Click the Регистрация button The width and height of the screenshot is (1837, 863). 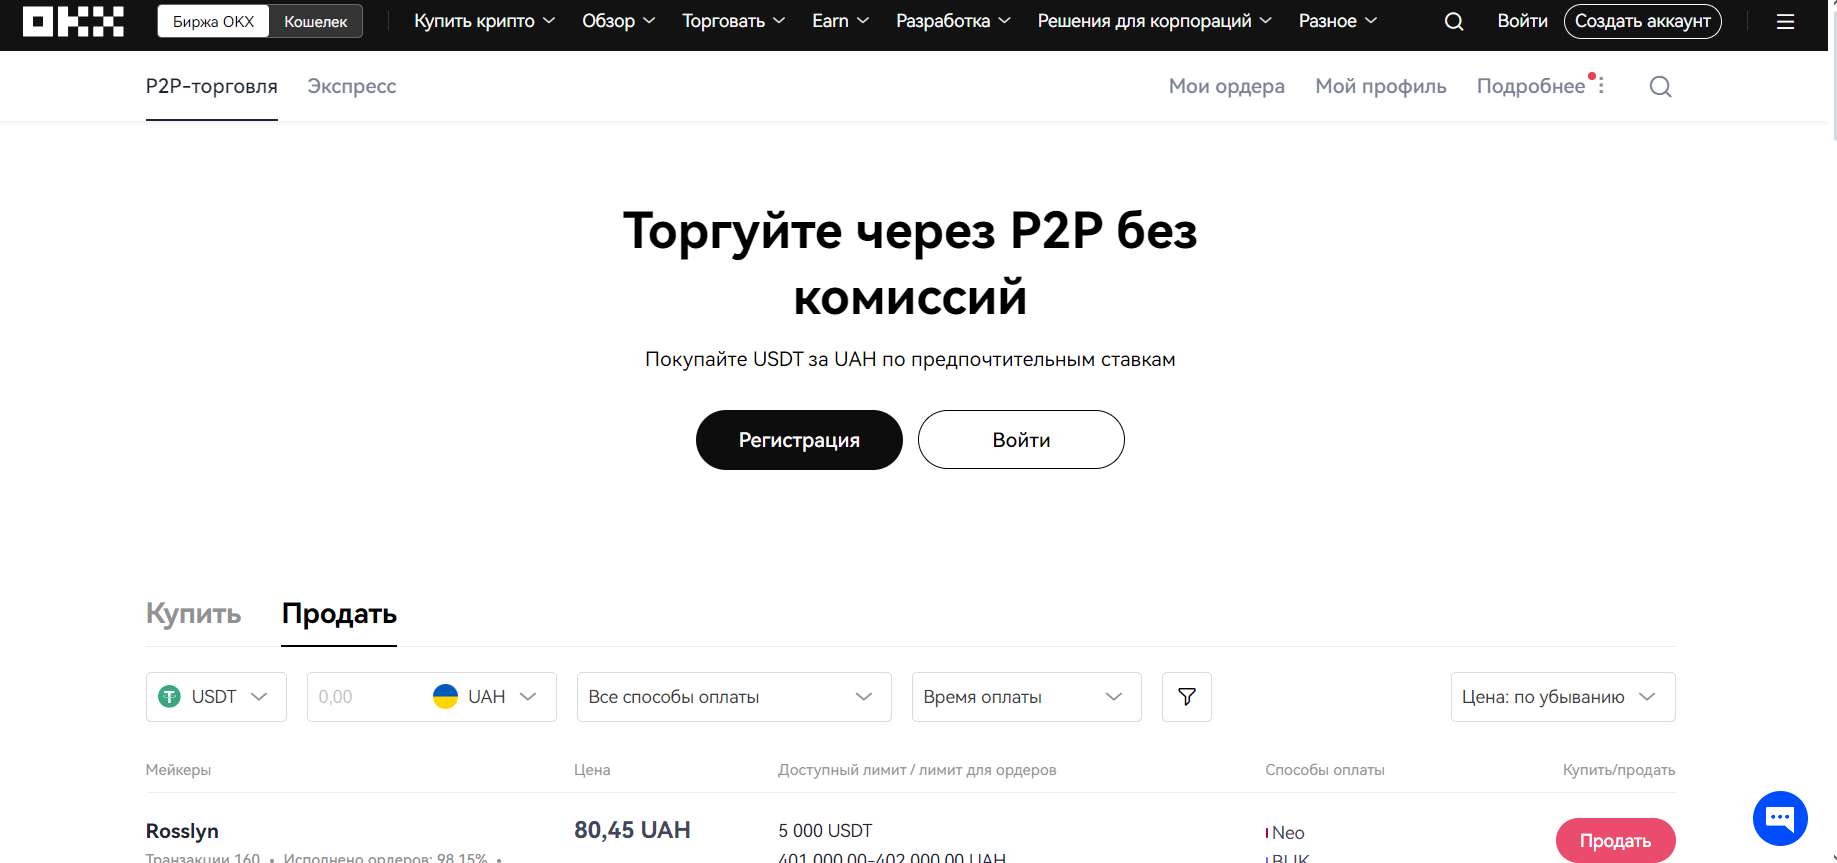point(799,440)
